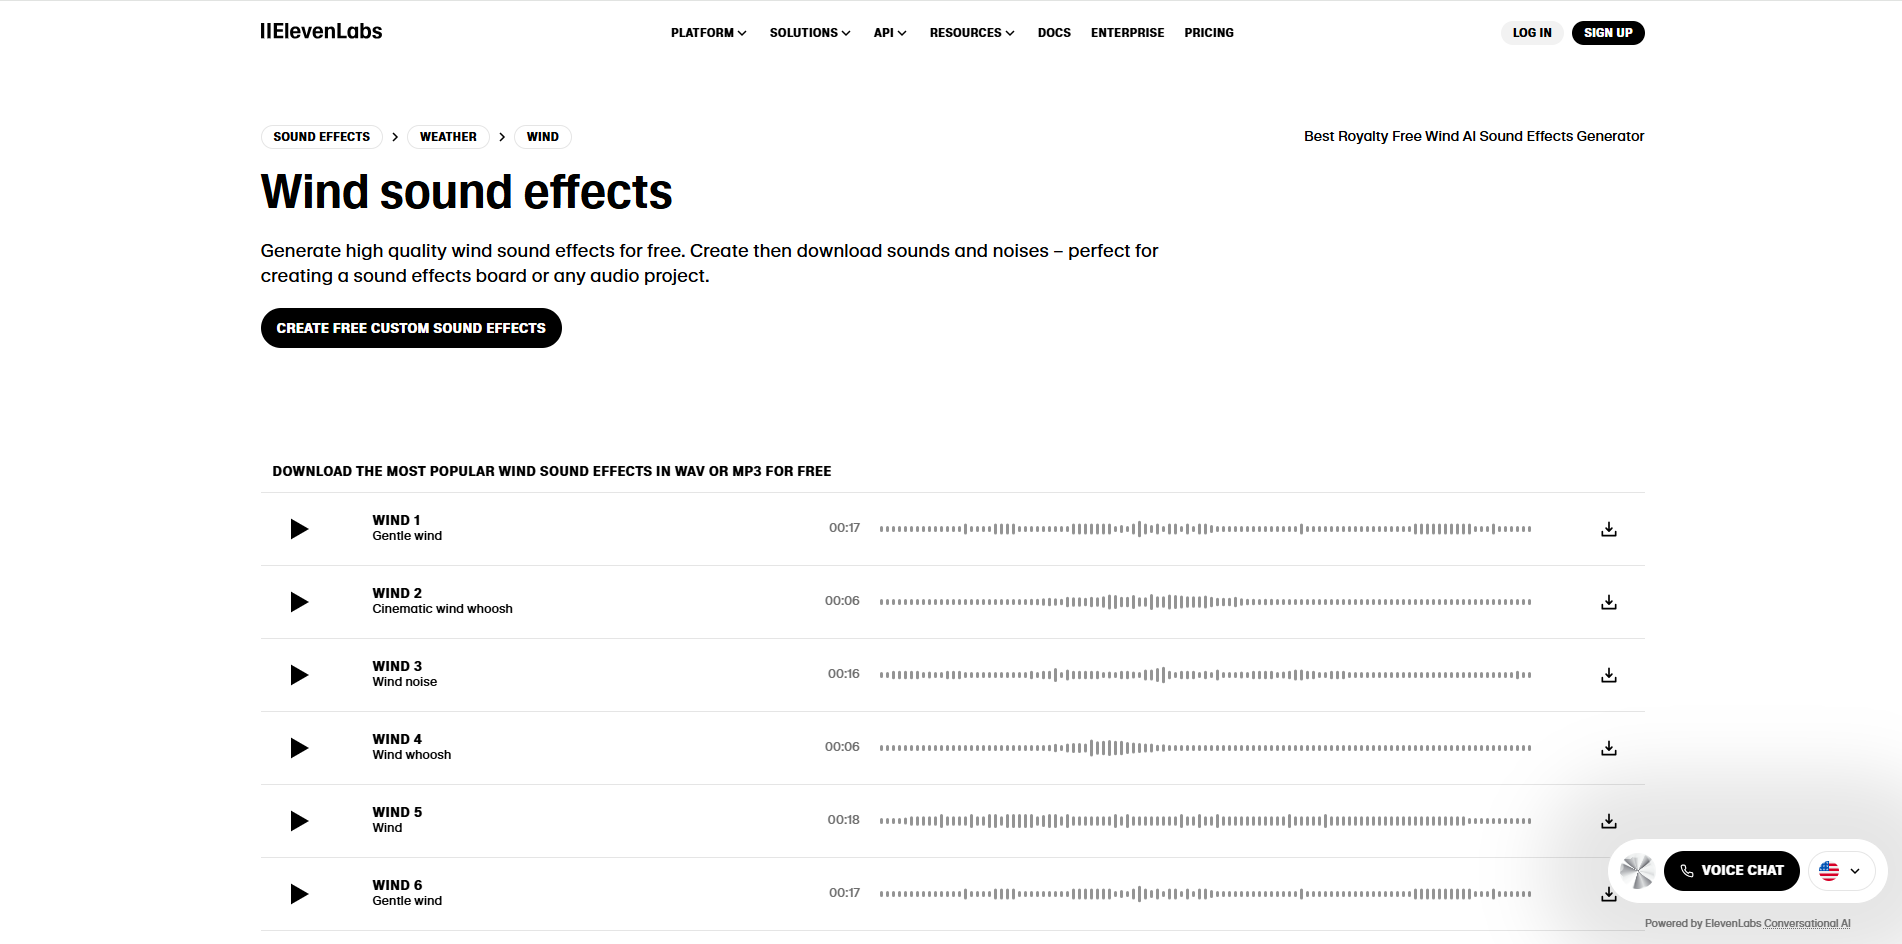Open the Platform dropdown menu
Viewport: 1902px width, 944px height.
707,32
